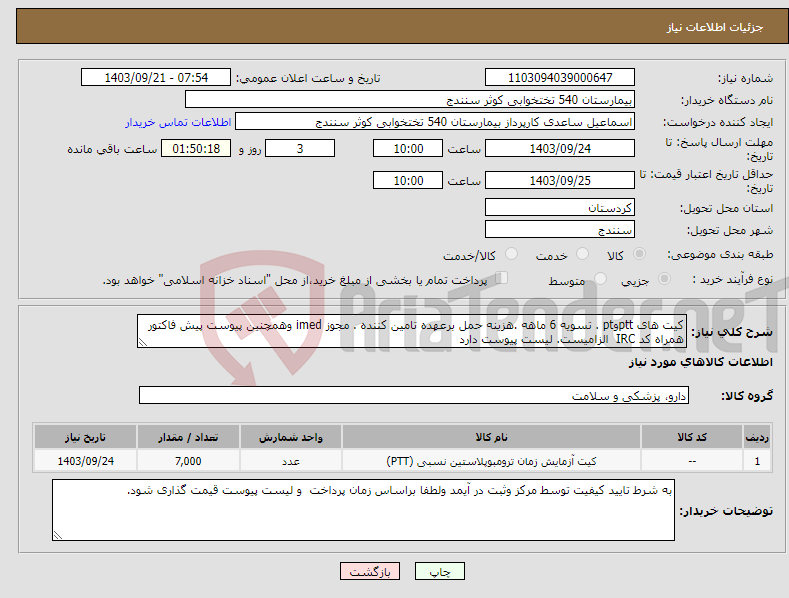Viewport: 789px width, 598px height.
Task: Click the resize handle of description textarea
Action: (x=143, y=342)
